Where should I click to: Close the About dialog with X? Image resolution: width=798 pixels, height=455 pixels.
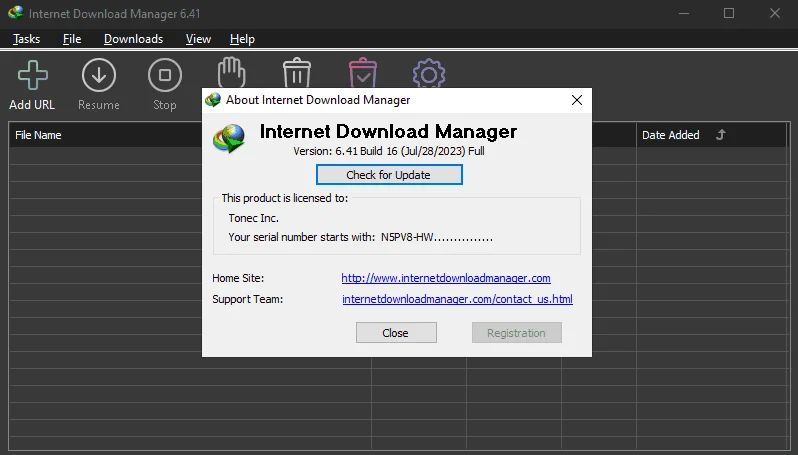(x=577, y=100)
